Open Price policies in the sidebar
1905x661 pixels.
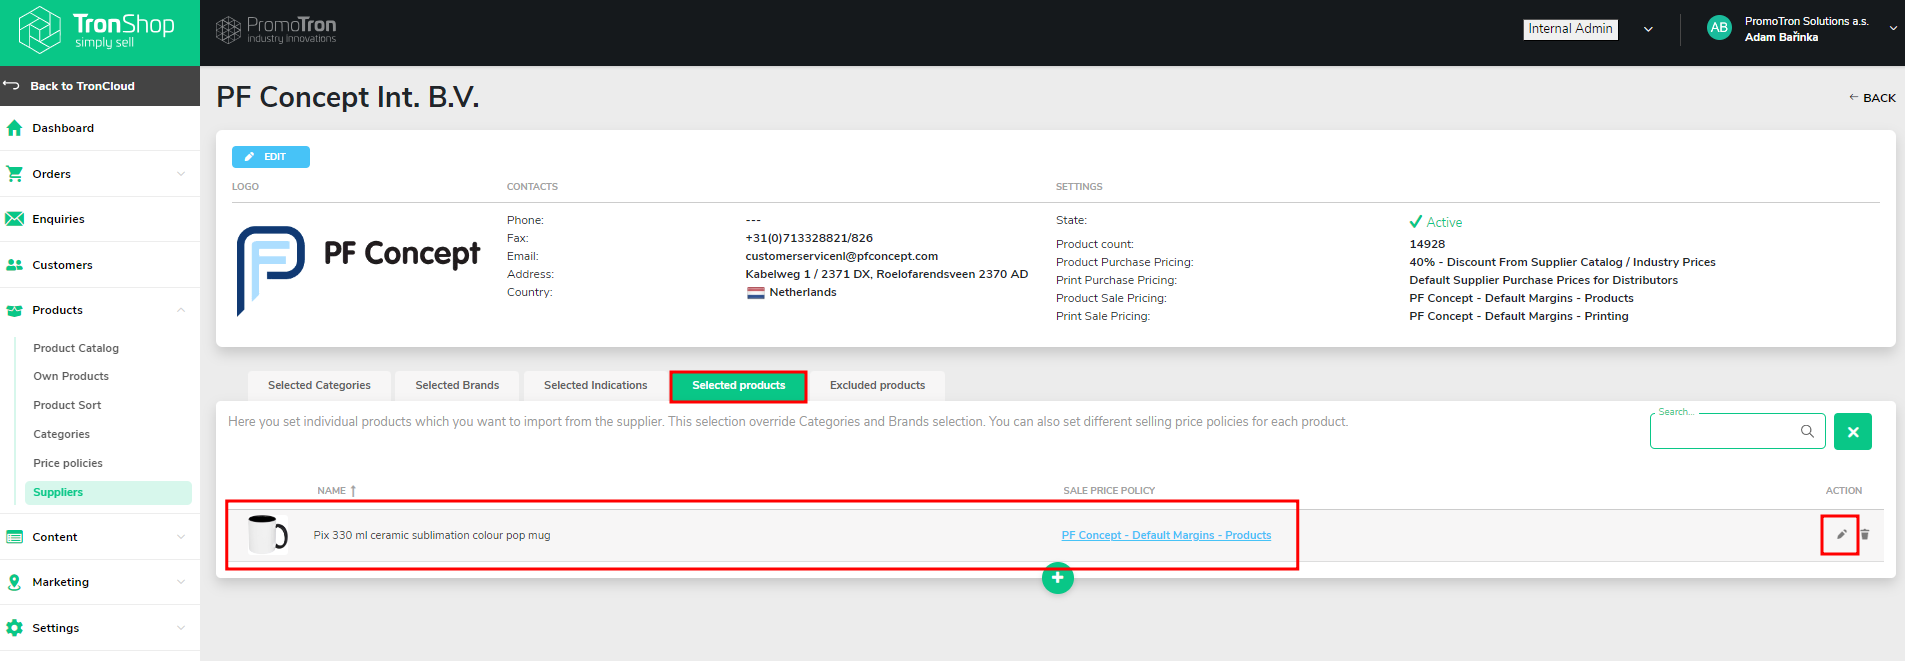[68, 463]
